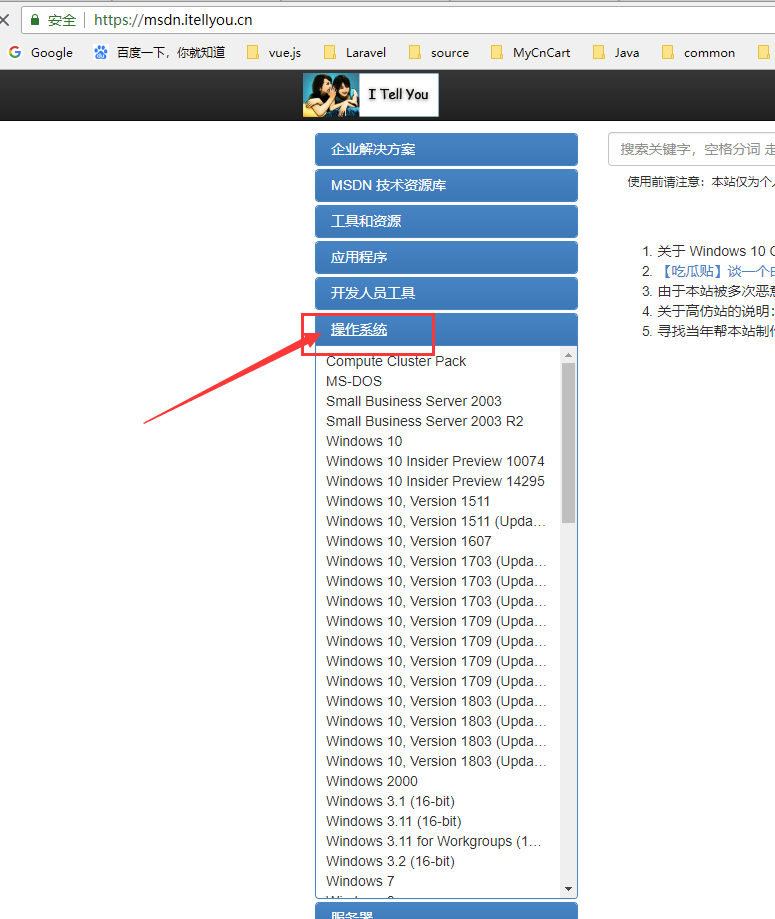Expand the 应用程序 category

click(446, 257)
